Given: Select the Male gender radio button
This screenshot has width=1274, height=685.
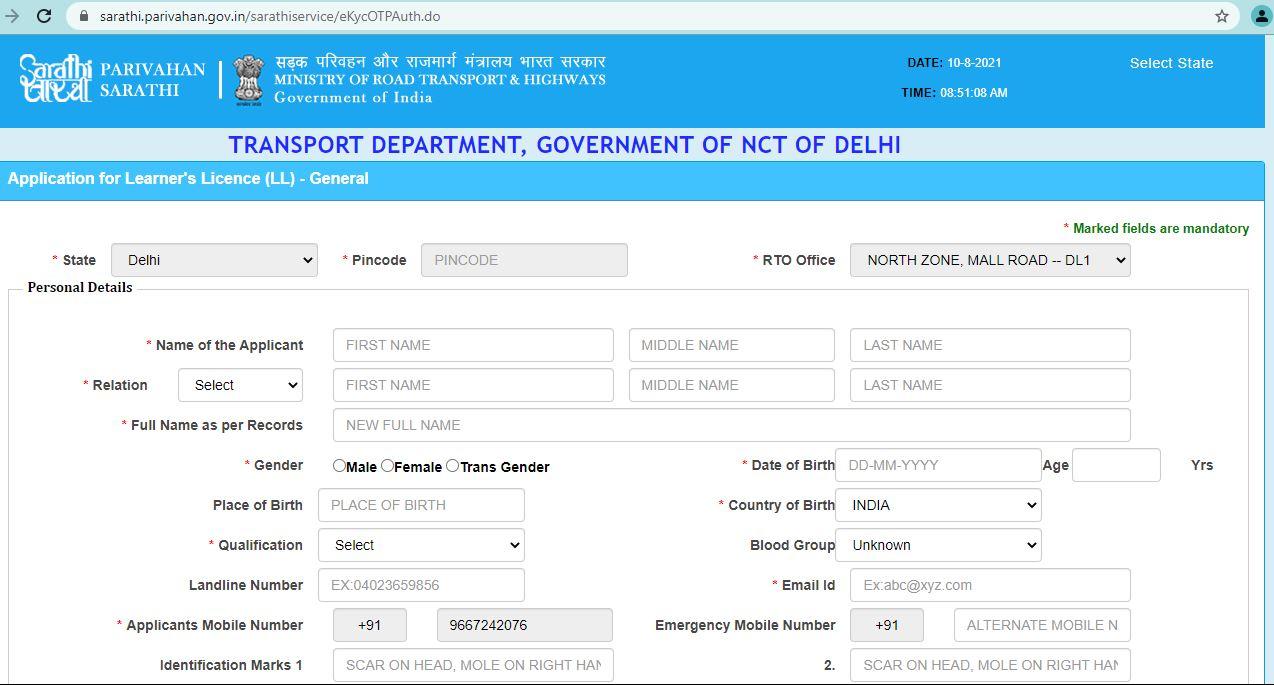Looking at the screenshot, I should (339, 465).
